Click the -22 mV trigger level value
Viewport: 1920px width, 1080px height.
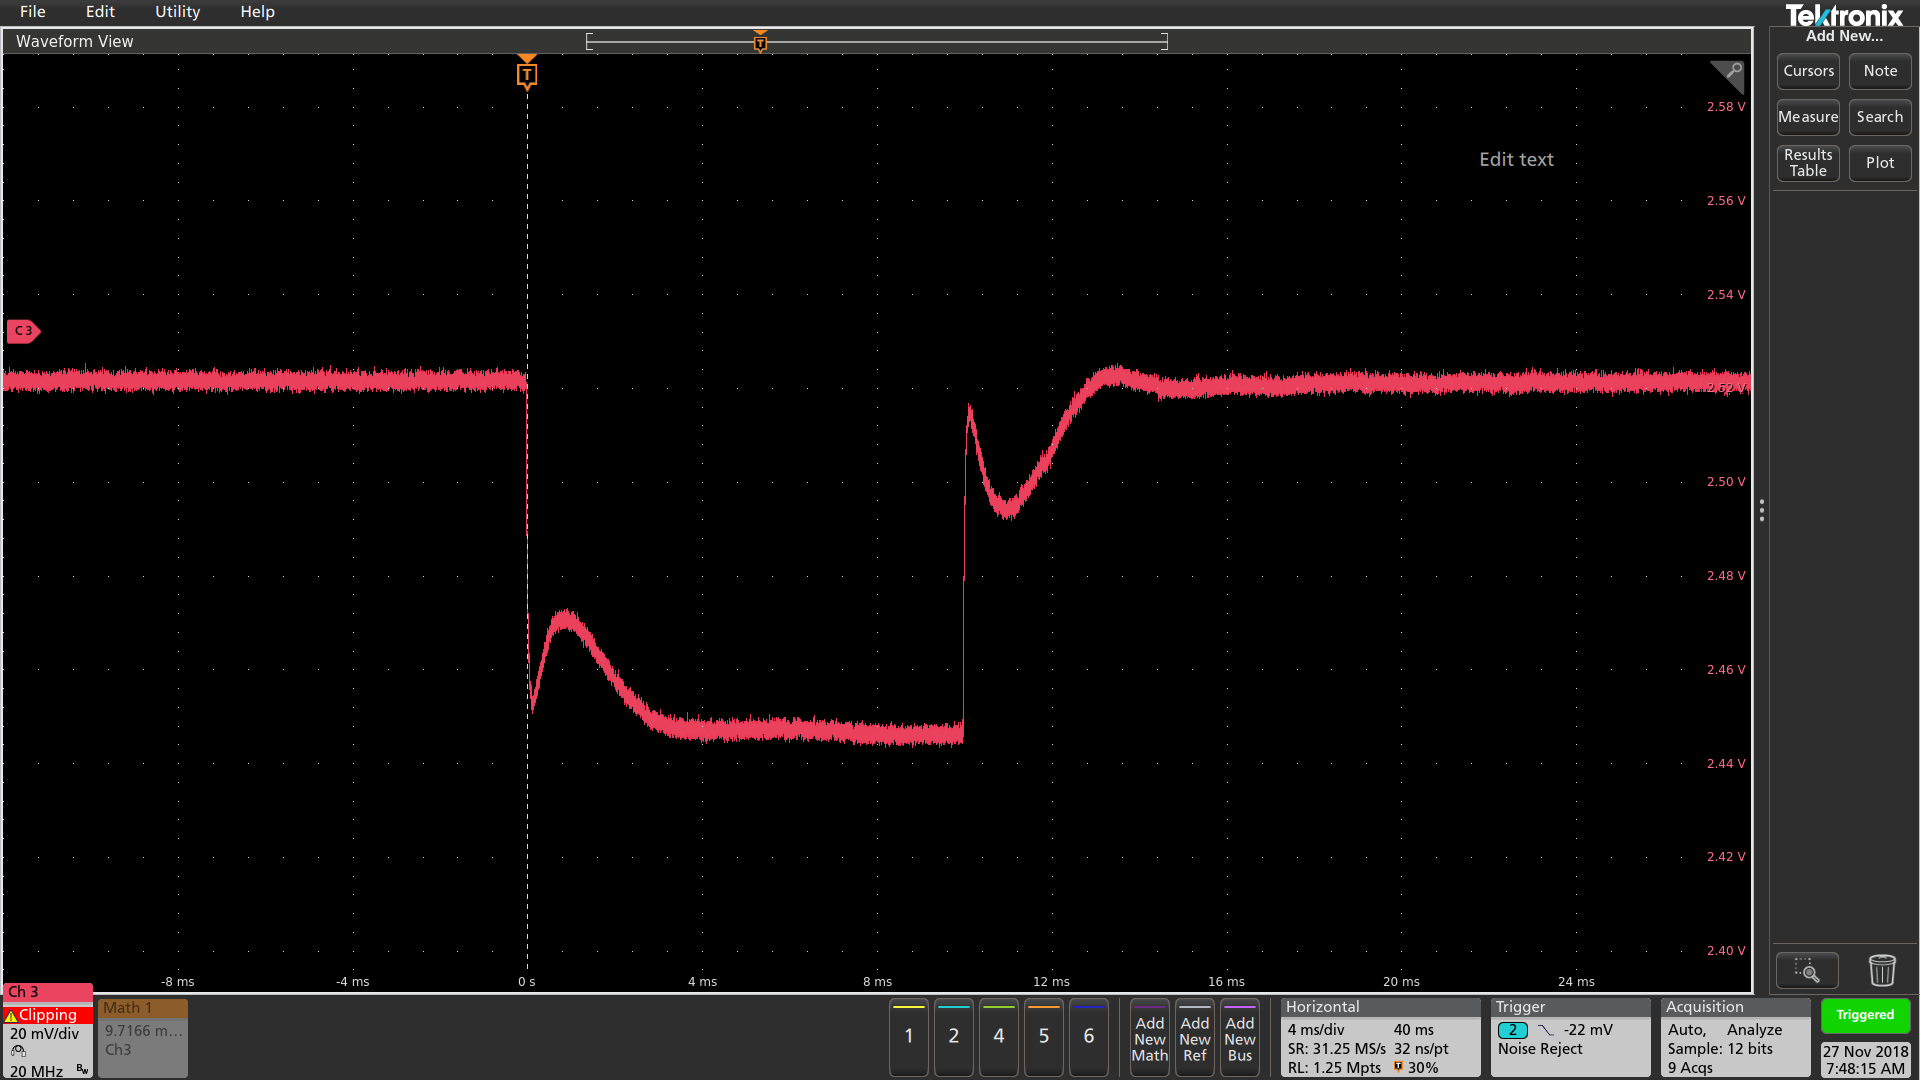[1589, 1030]
